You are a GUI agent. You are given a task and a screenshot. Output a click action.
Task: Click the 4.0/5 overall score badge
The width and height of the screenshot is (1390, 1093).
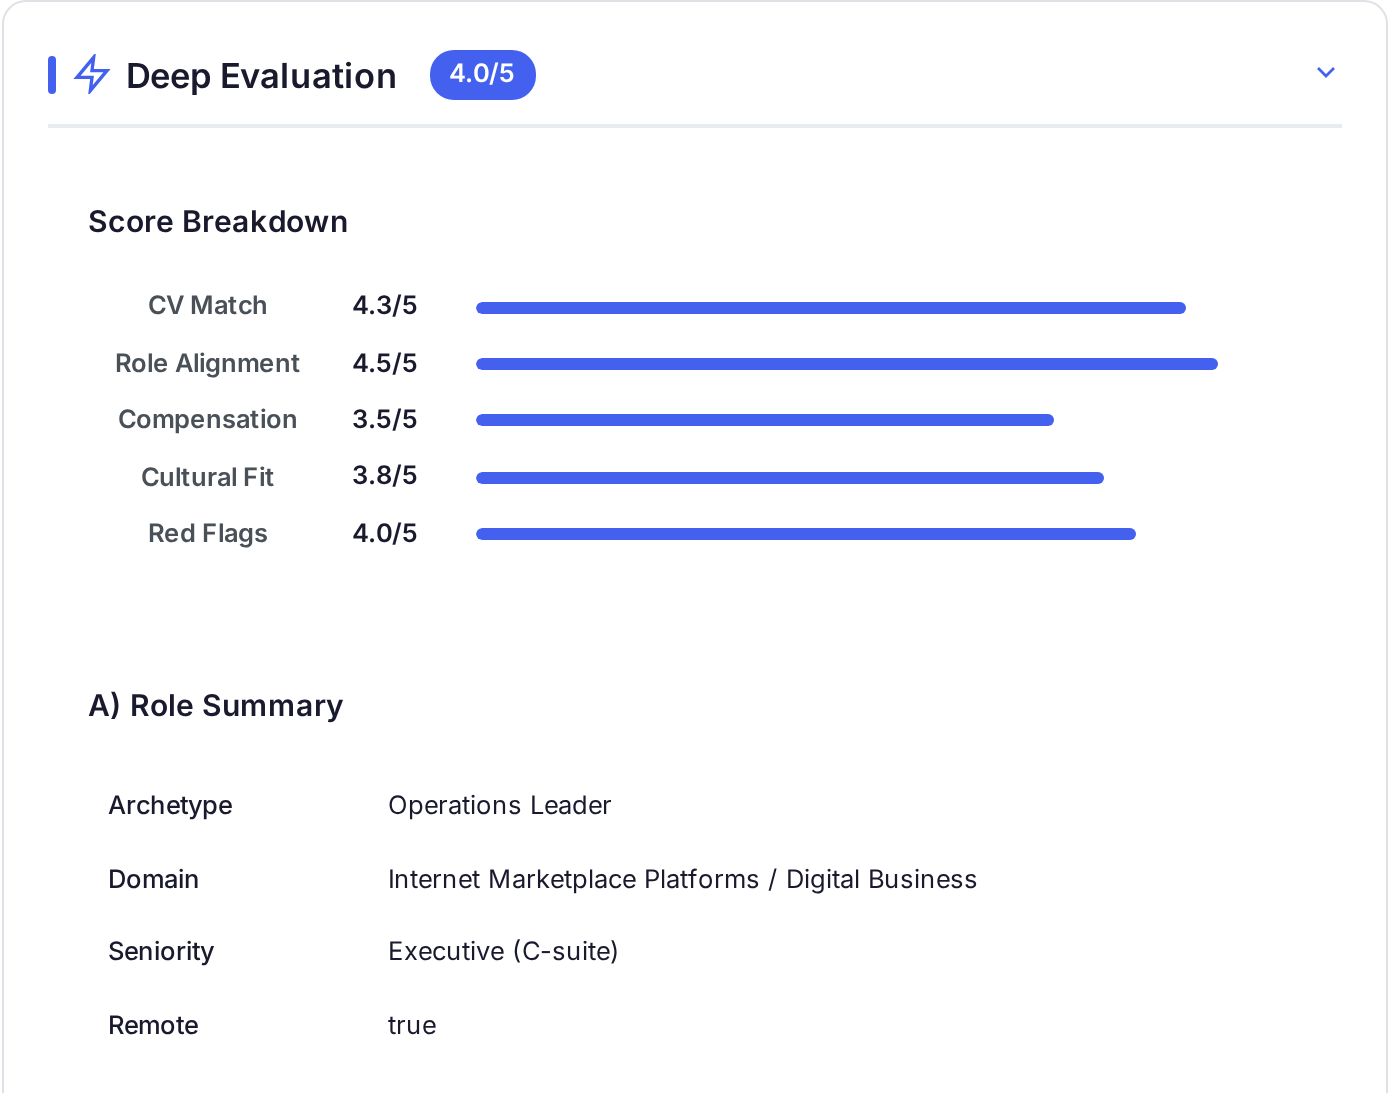click(x=482, y=74)
